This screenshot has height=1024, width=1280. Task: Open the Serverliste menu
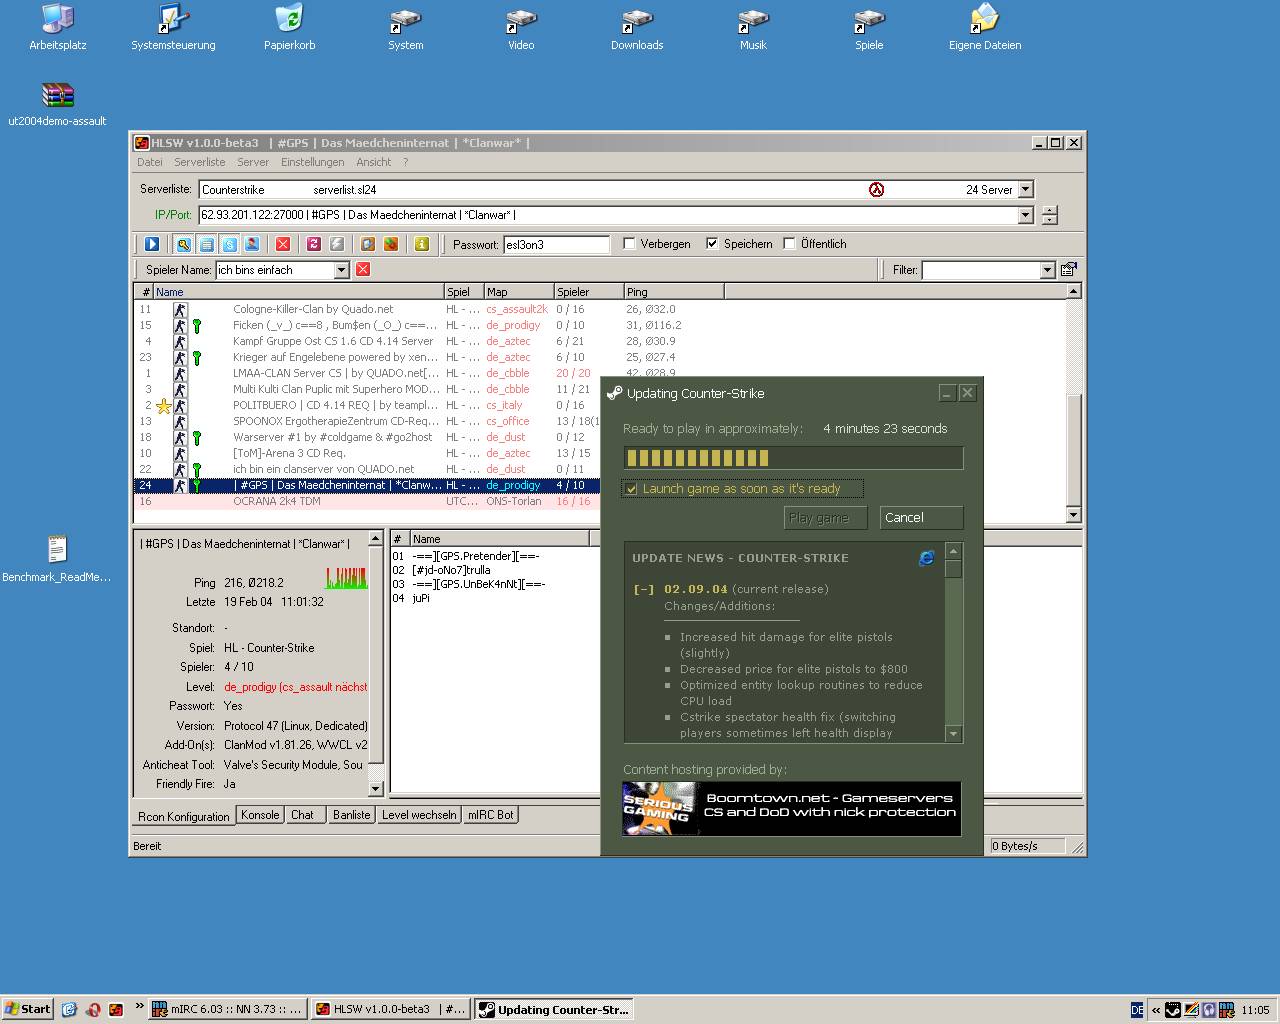[199, 162]
